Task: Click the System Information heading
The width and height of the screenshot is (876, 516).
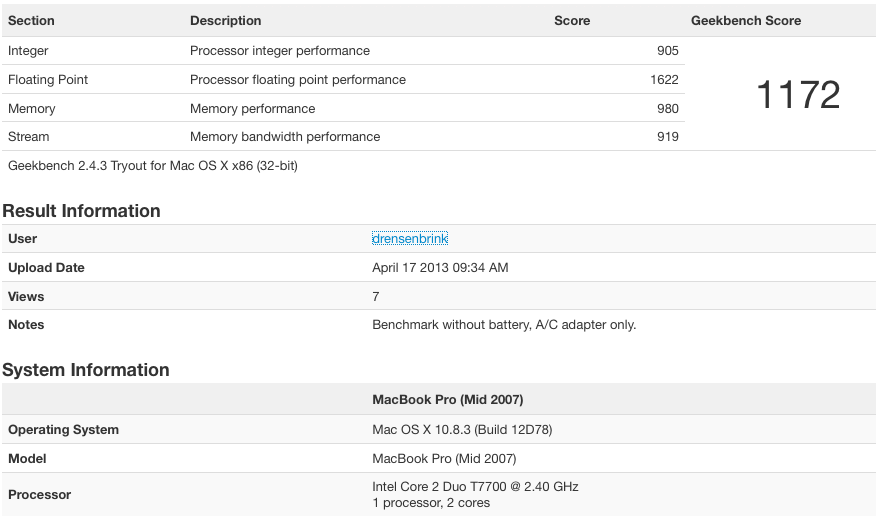Action: click(86, 370)
